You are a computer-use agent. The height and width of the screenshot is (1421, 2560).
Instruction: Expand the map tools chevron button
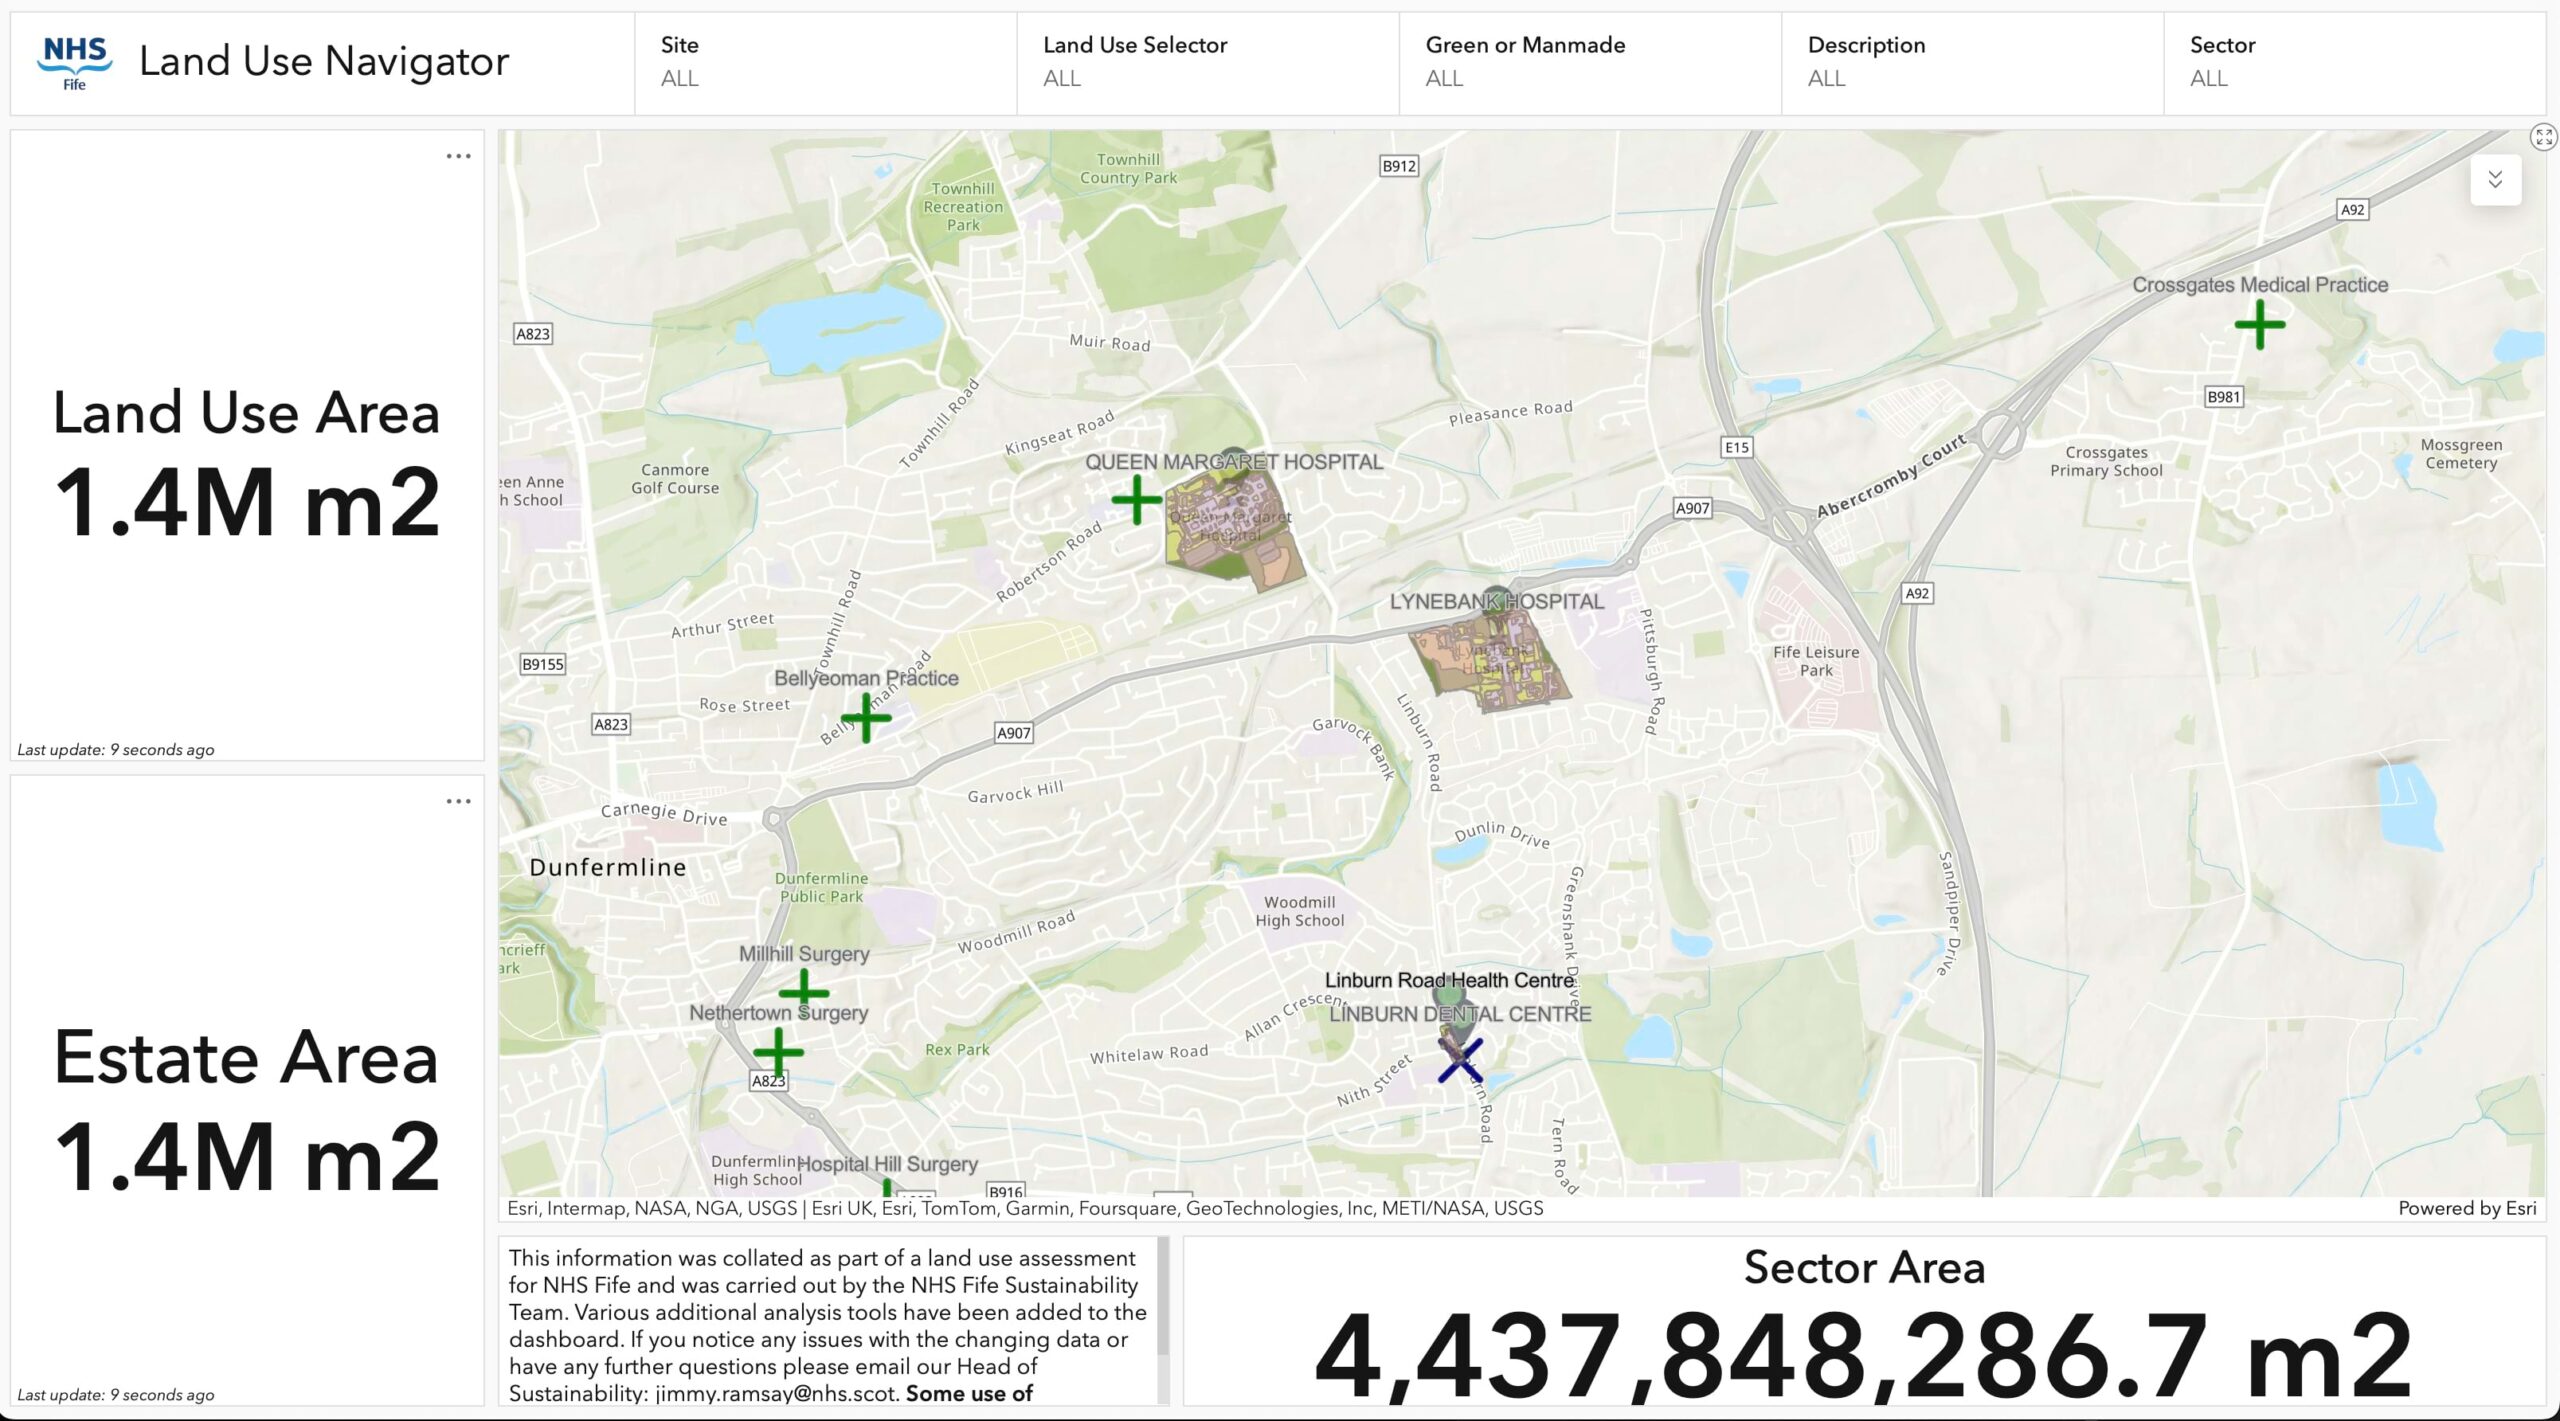pyautogui.click(x=2495, y=180)
